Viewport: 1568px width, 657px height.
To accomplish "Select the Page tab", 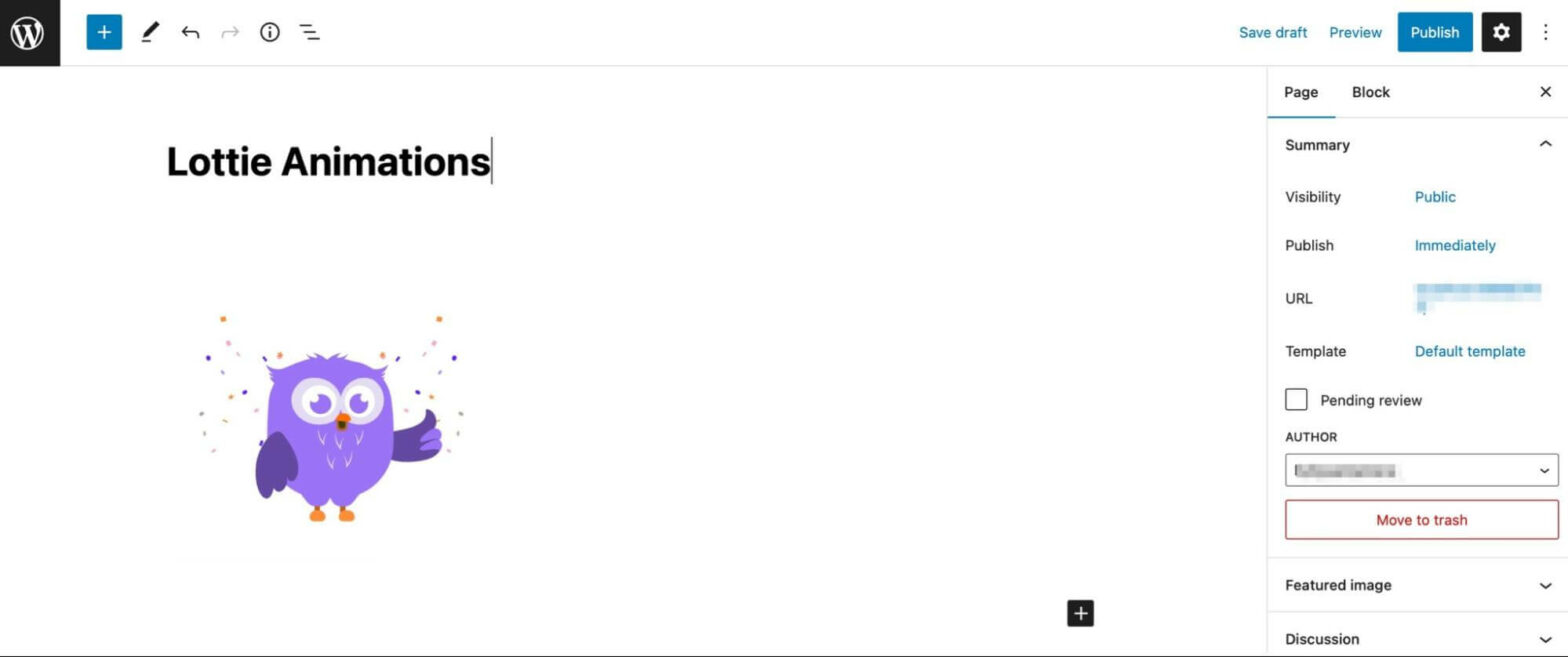I will (1300, 91).
